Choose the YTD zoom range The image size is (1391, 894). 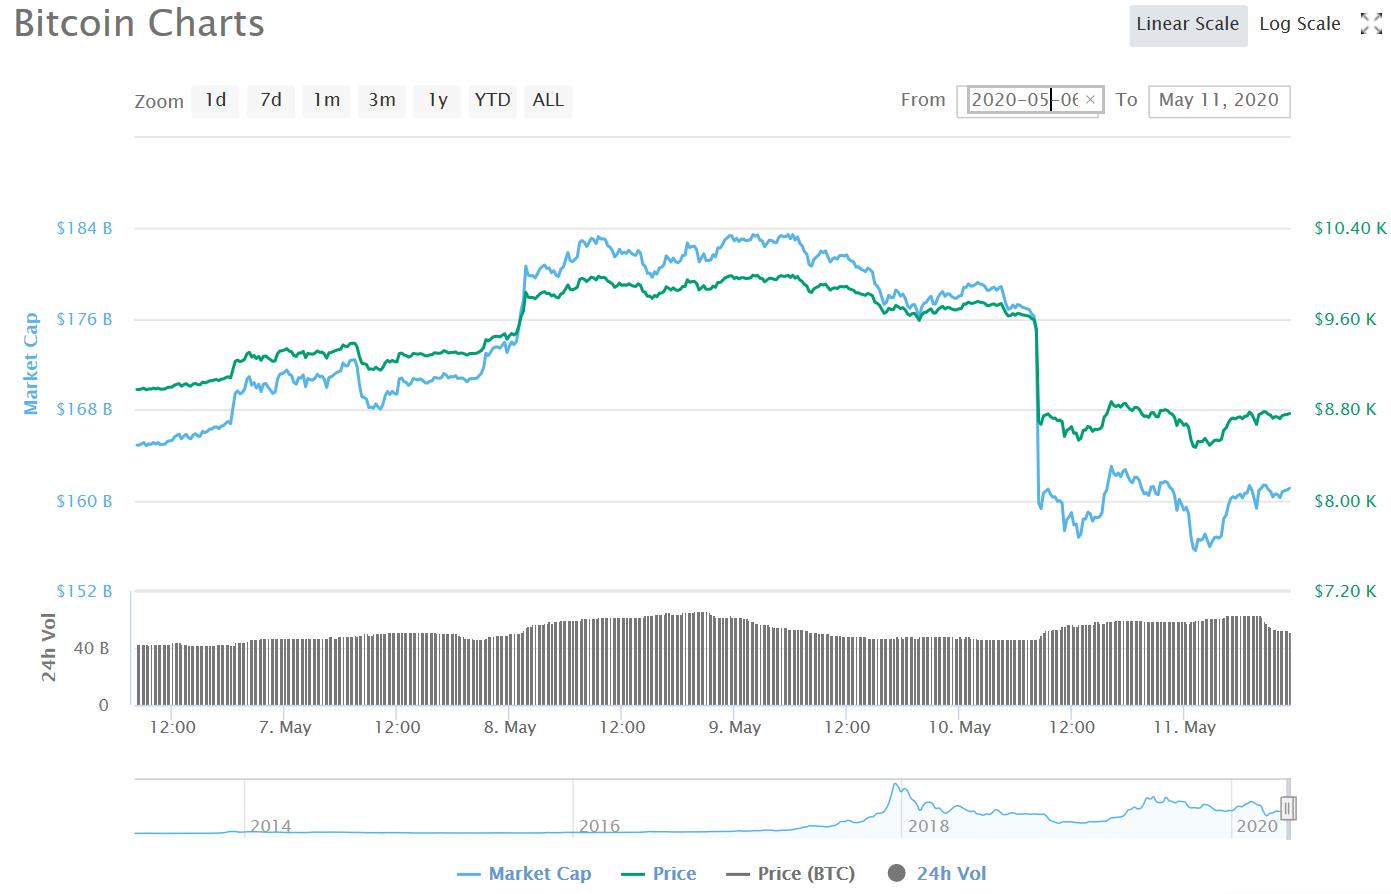492,100
